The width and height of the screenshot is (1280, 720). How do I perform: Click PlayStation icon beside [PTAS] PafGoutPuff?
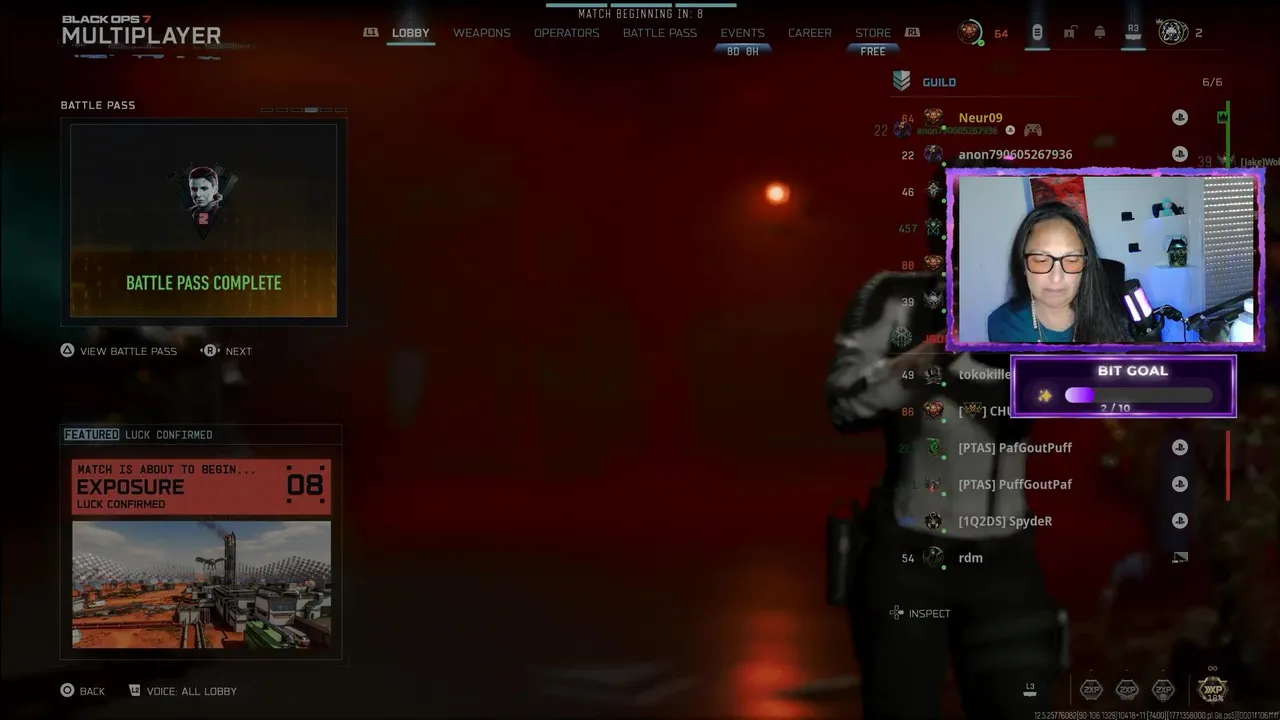(1180, 448)
